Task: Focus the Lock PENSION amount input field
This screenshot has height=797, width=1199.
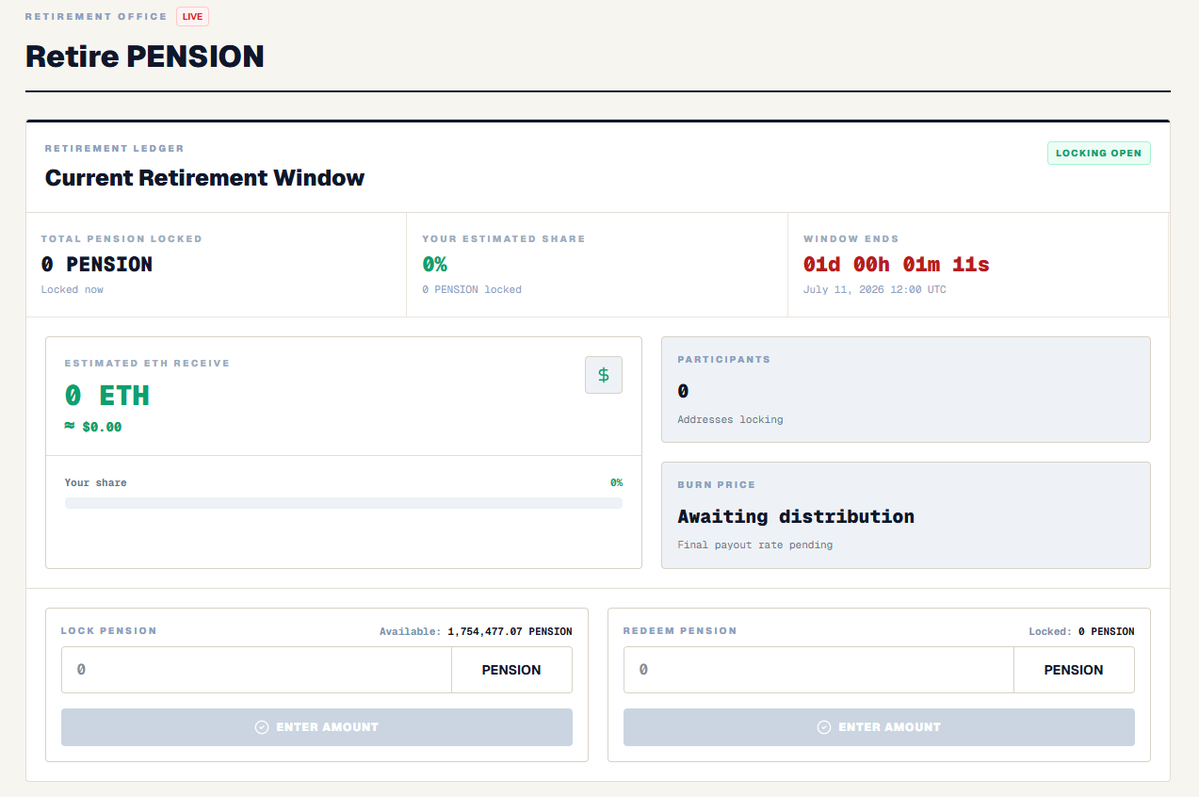Action: (256, 669)
